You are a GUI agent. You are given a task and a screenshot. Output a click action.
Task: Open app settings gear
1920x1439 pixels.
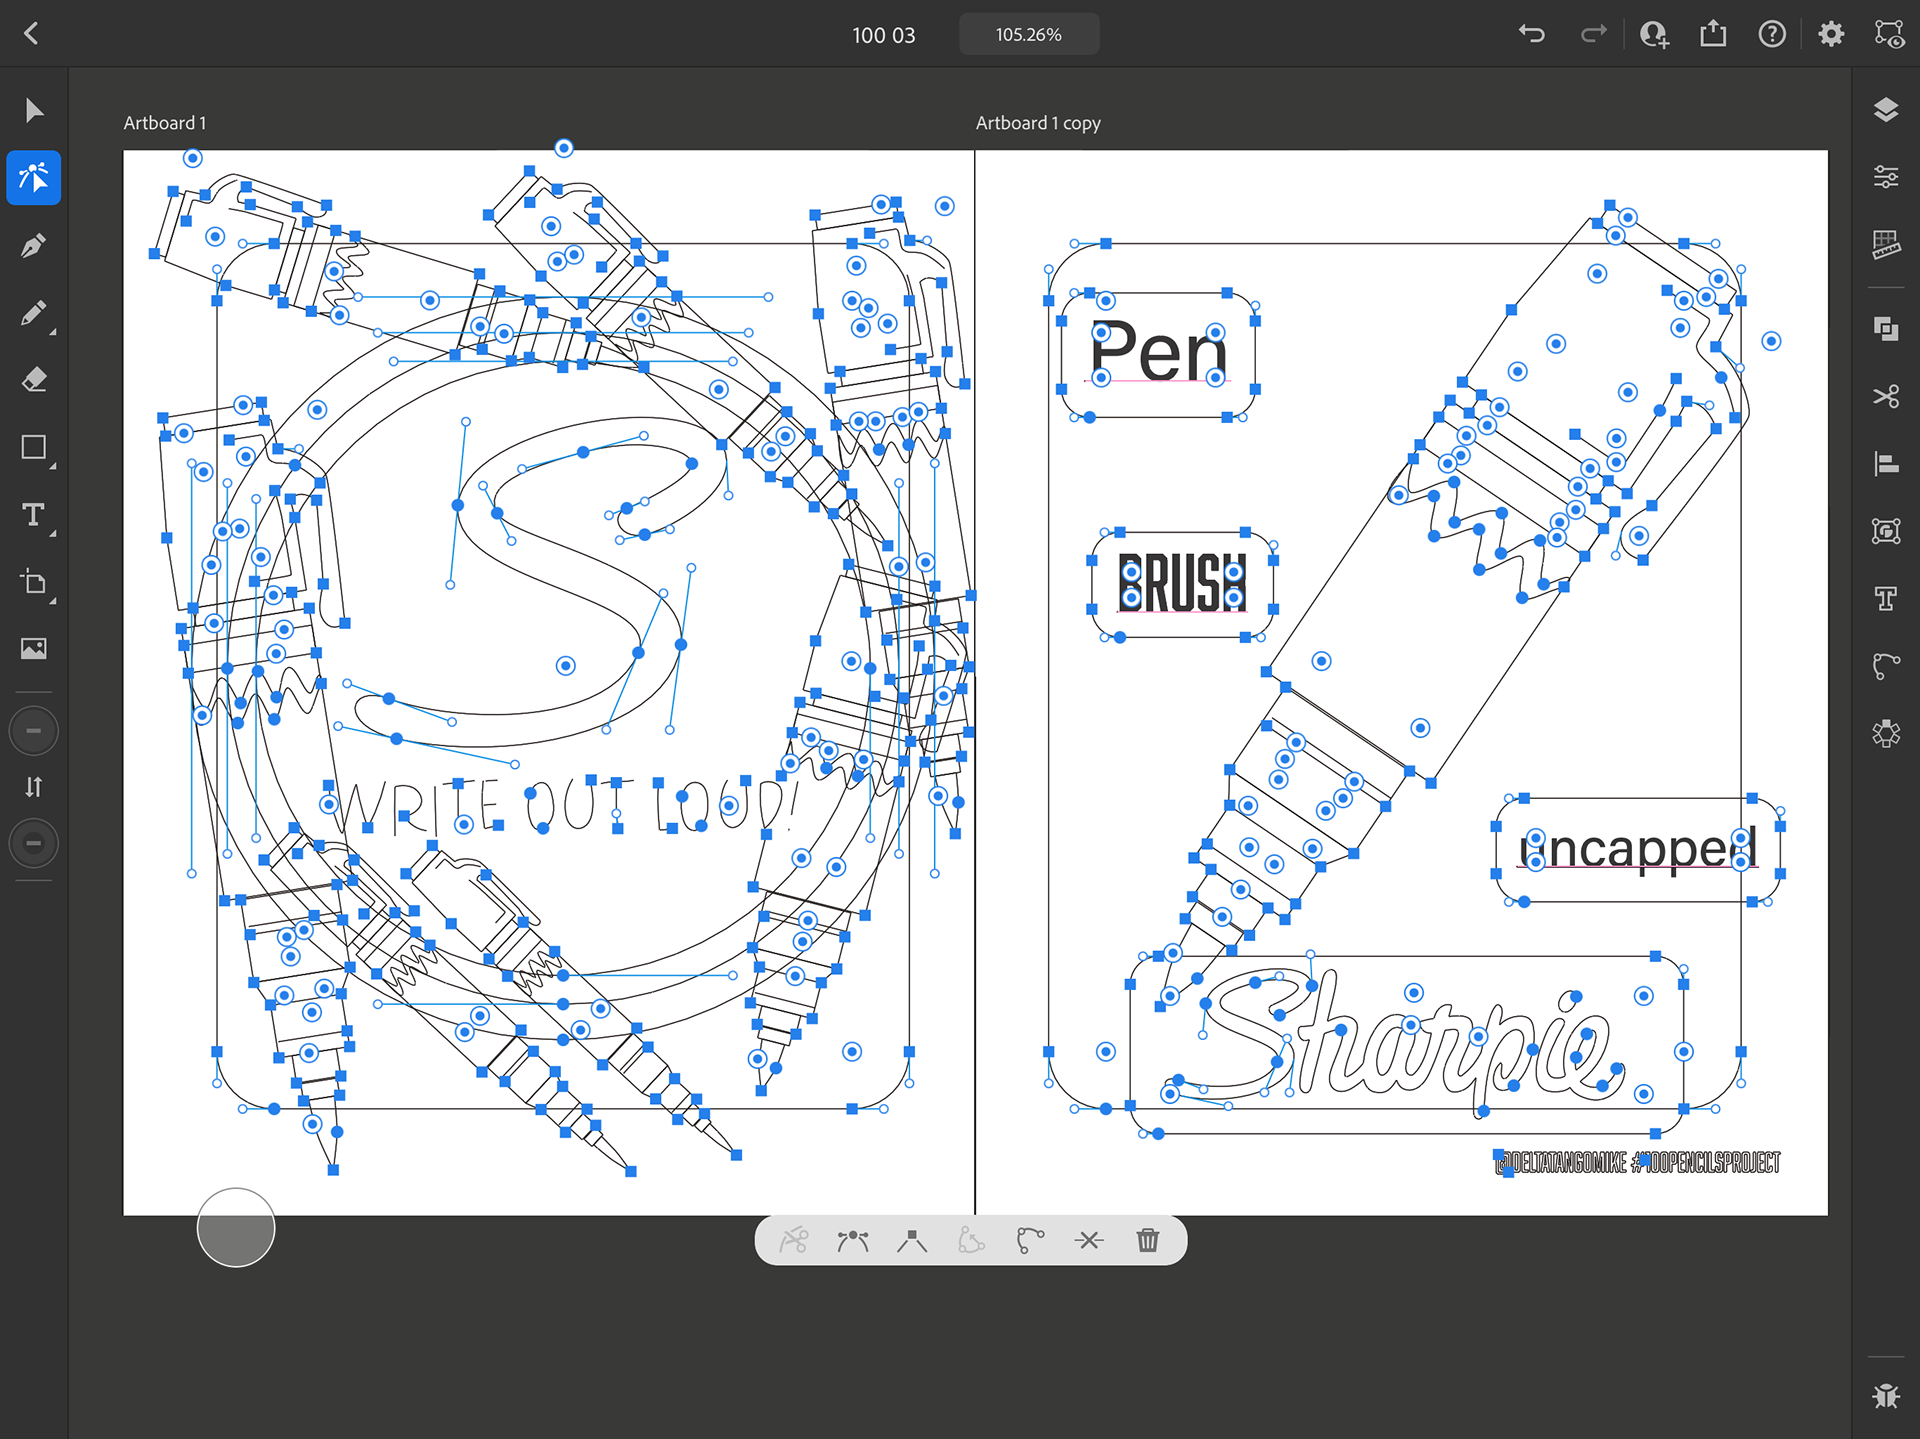click(x=1831, y=34)
